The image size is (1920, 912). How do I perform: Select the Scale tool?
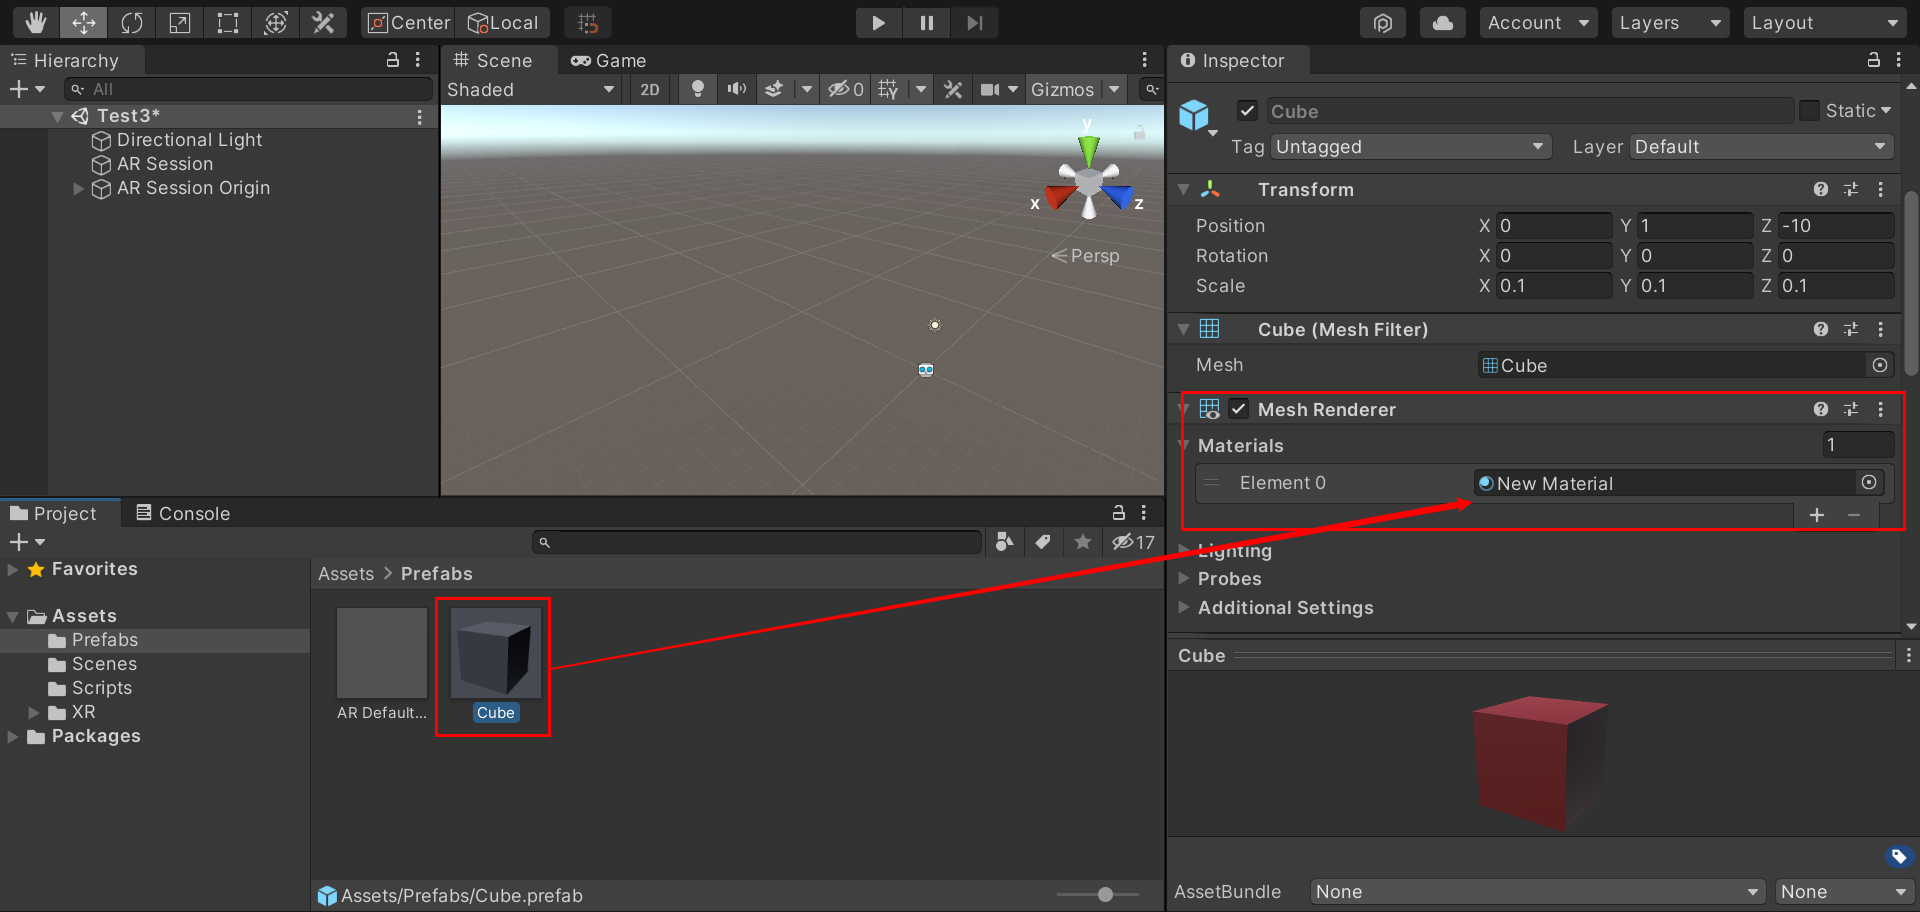point(180,22)
